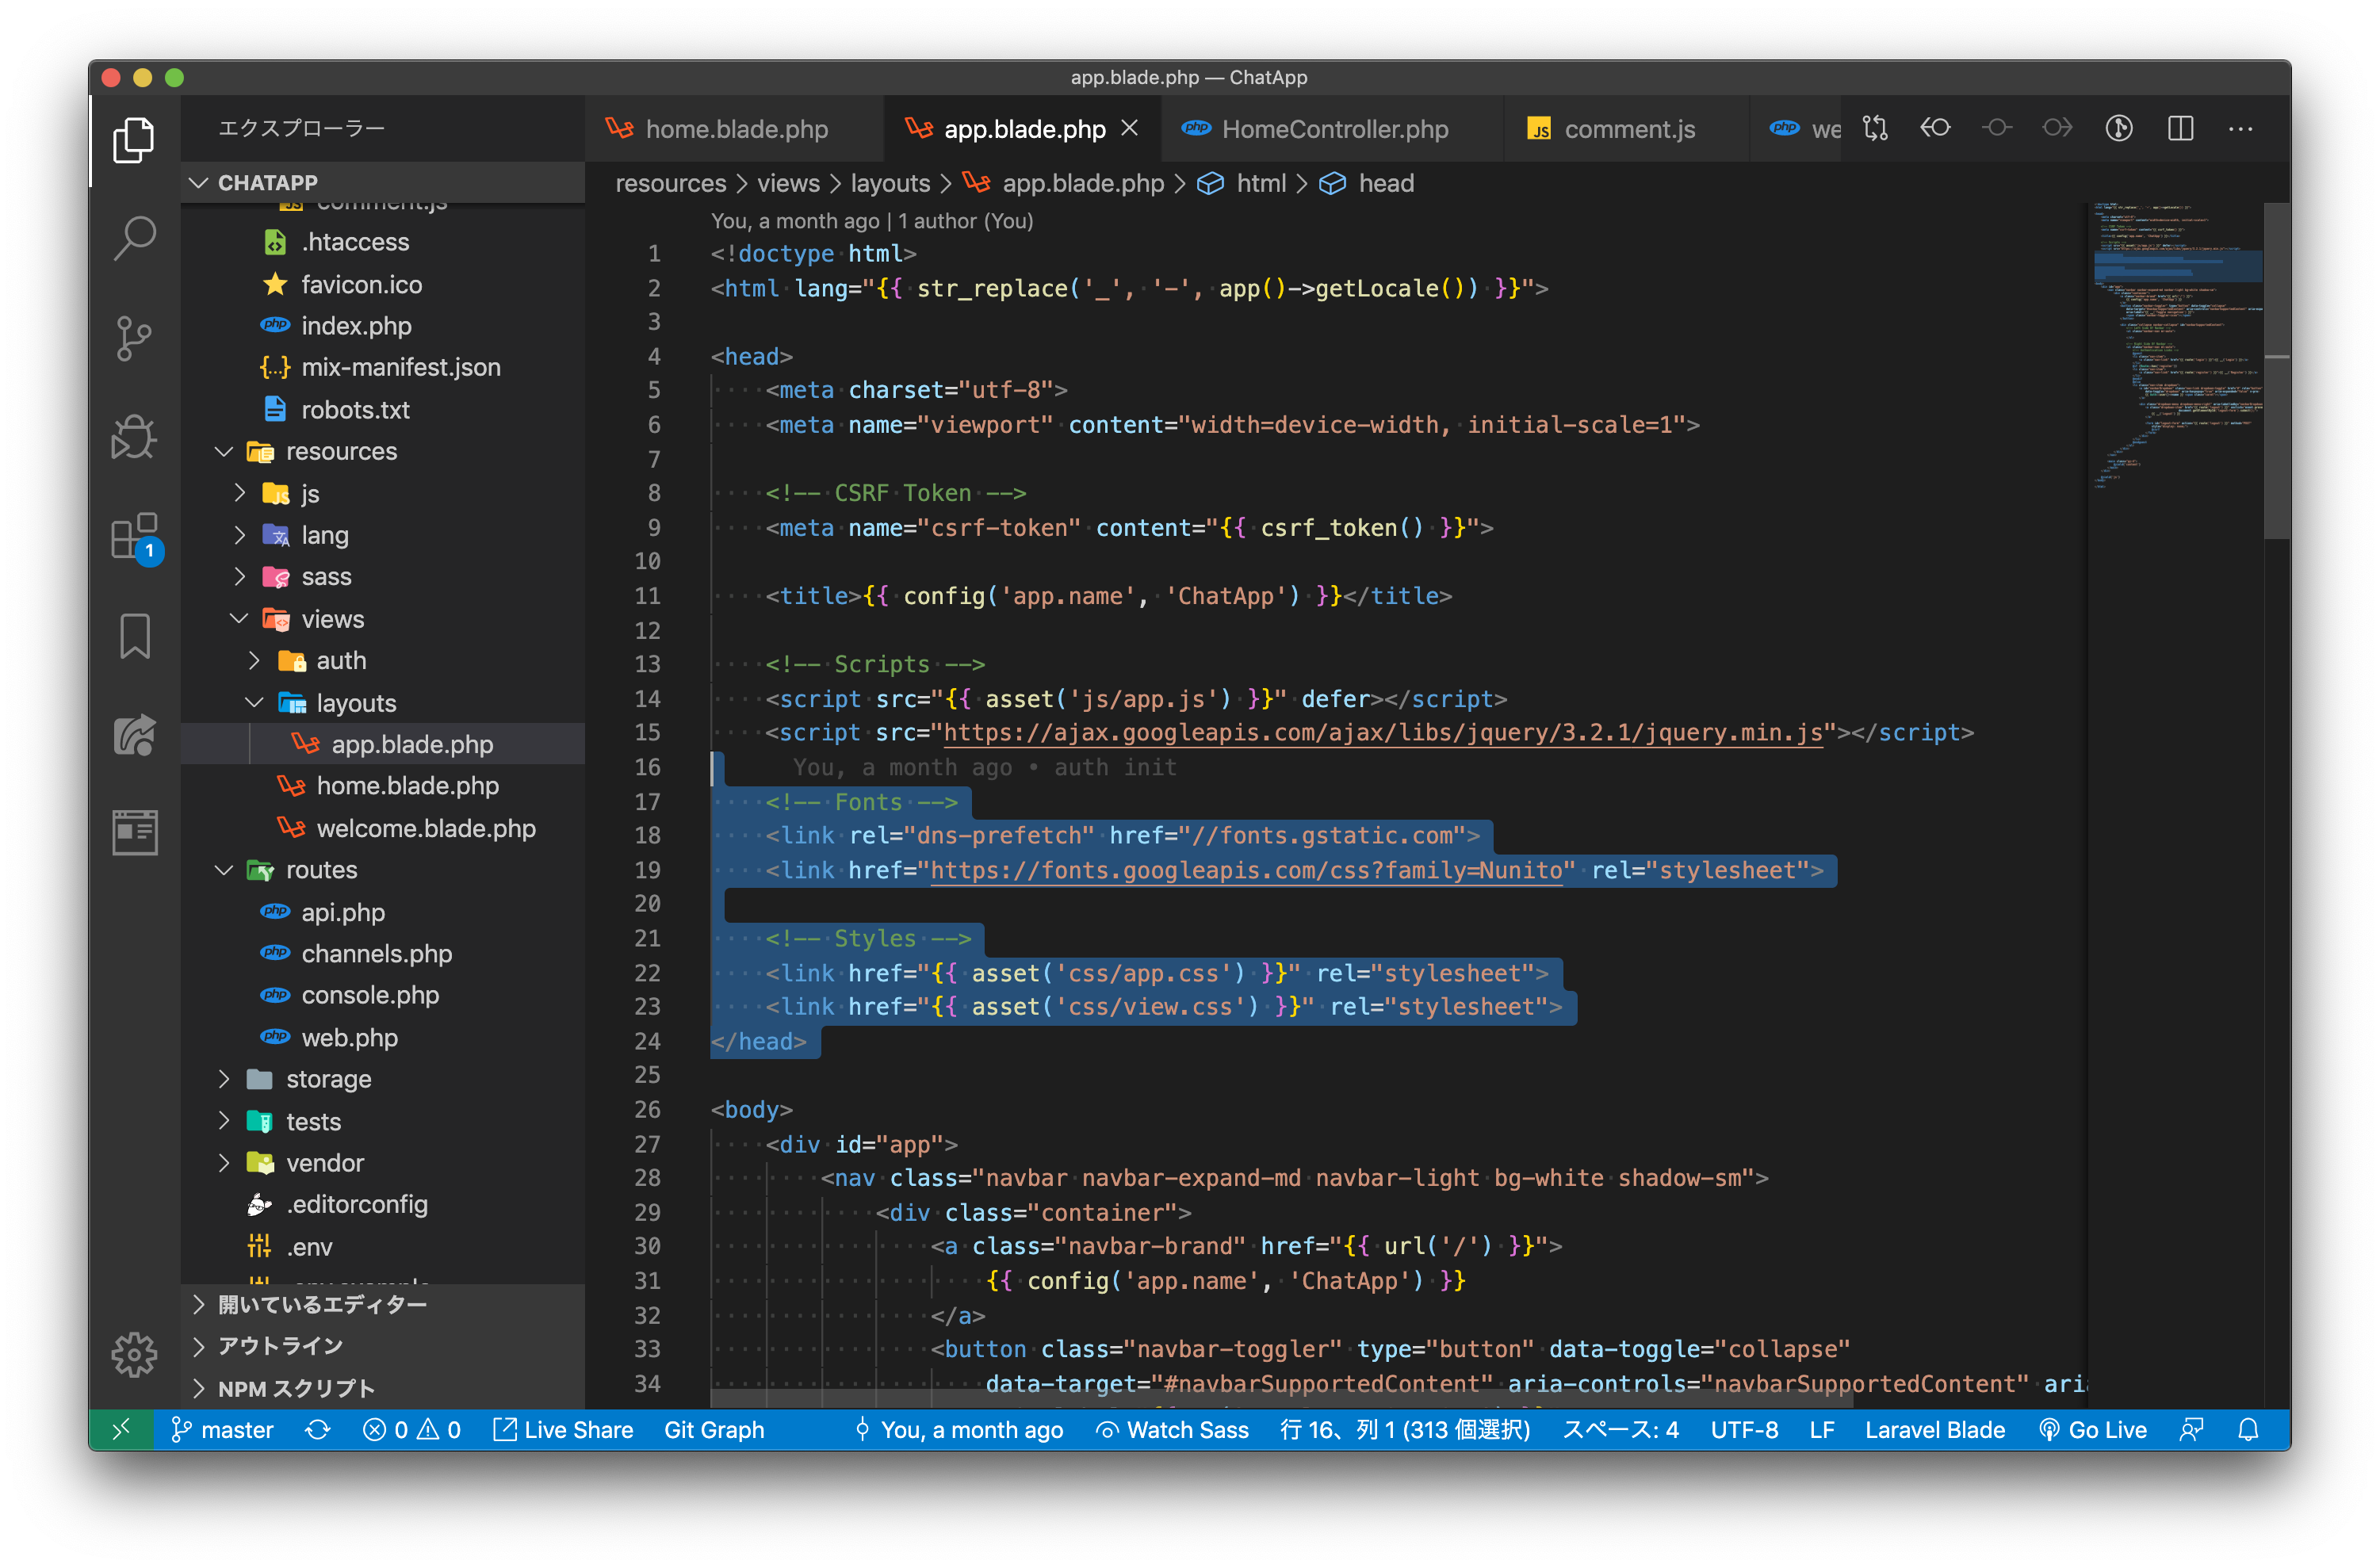Click the layouts breadcrumb segment

(x=890, y=183)
